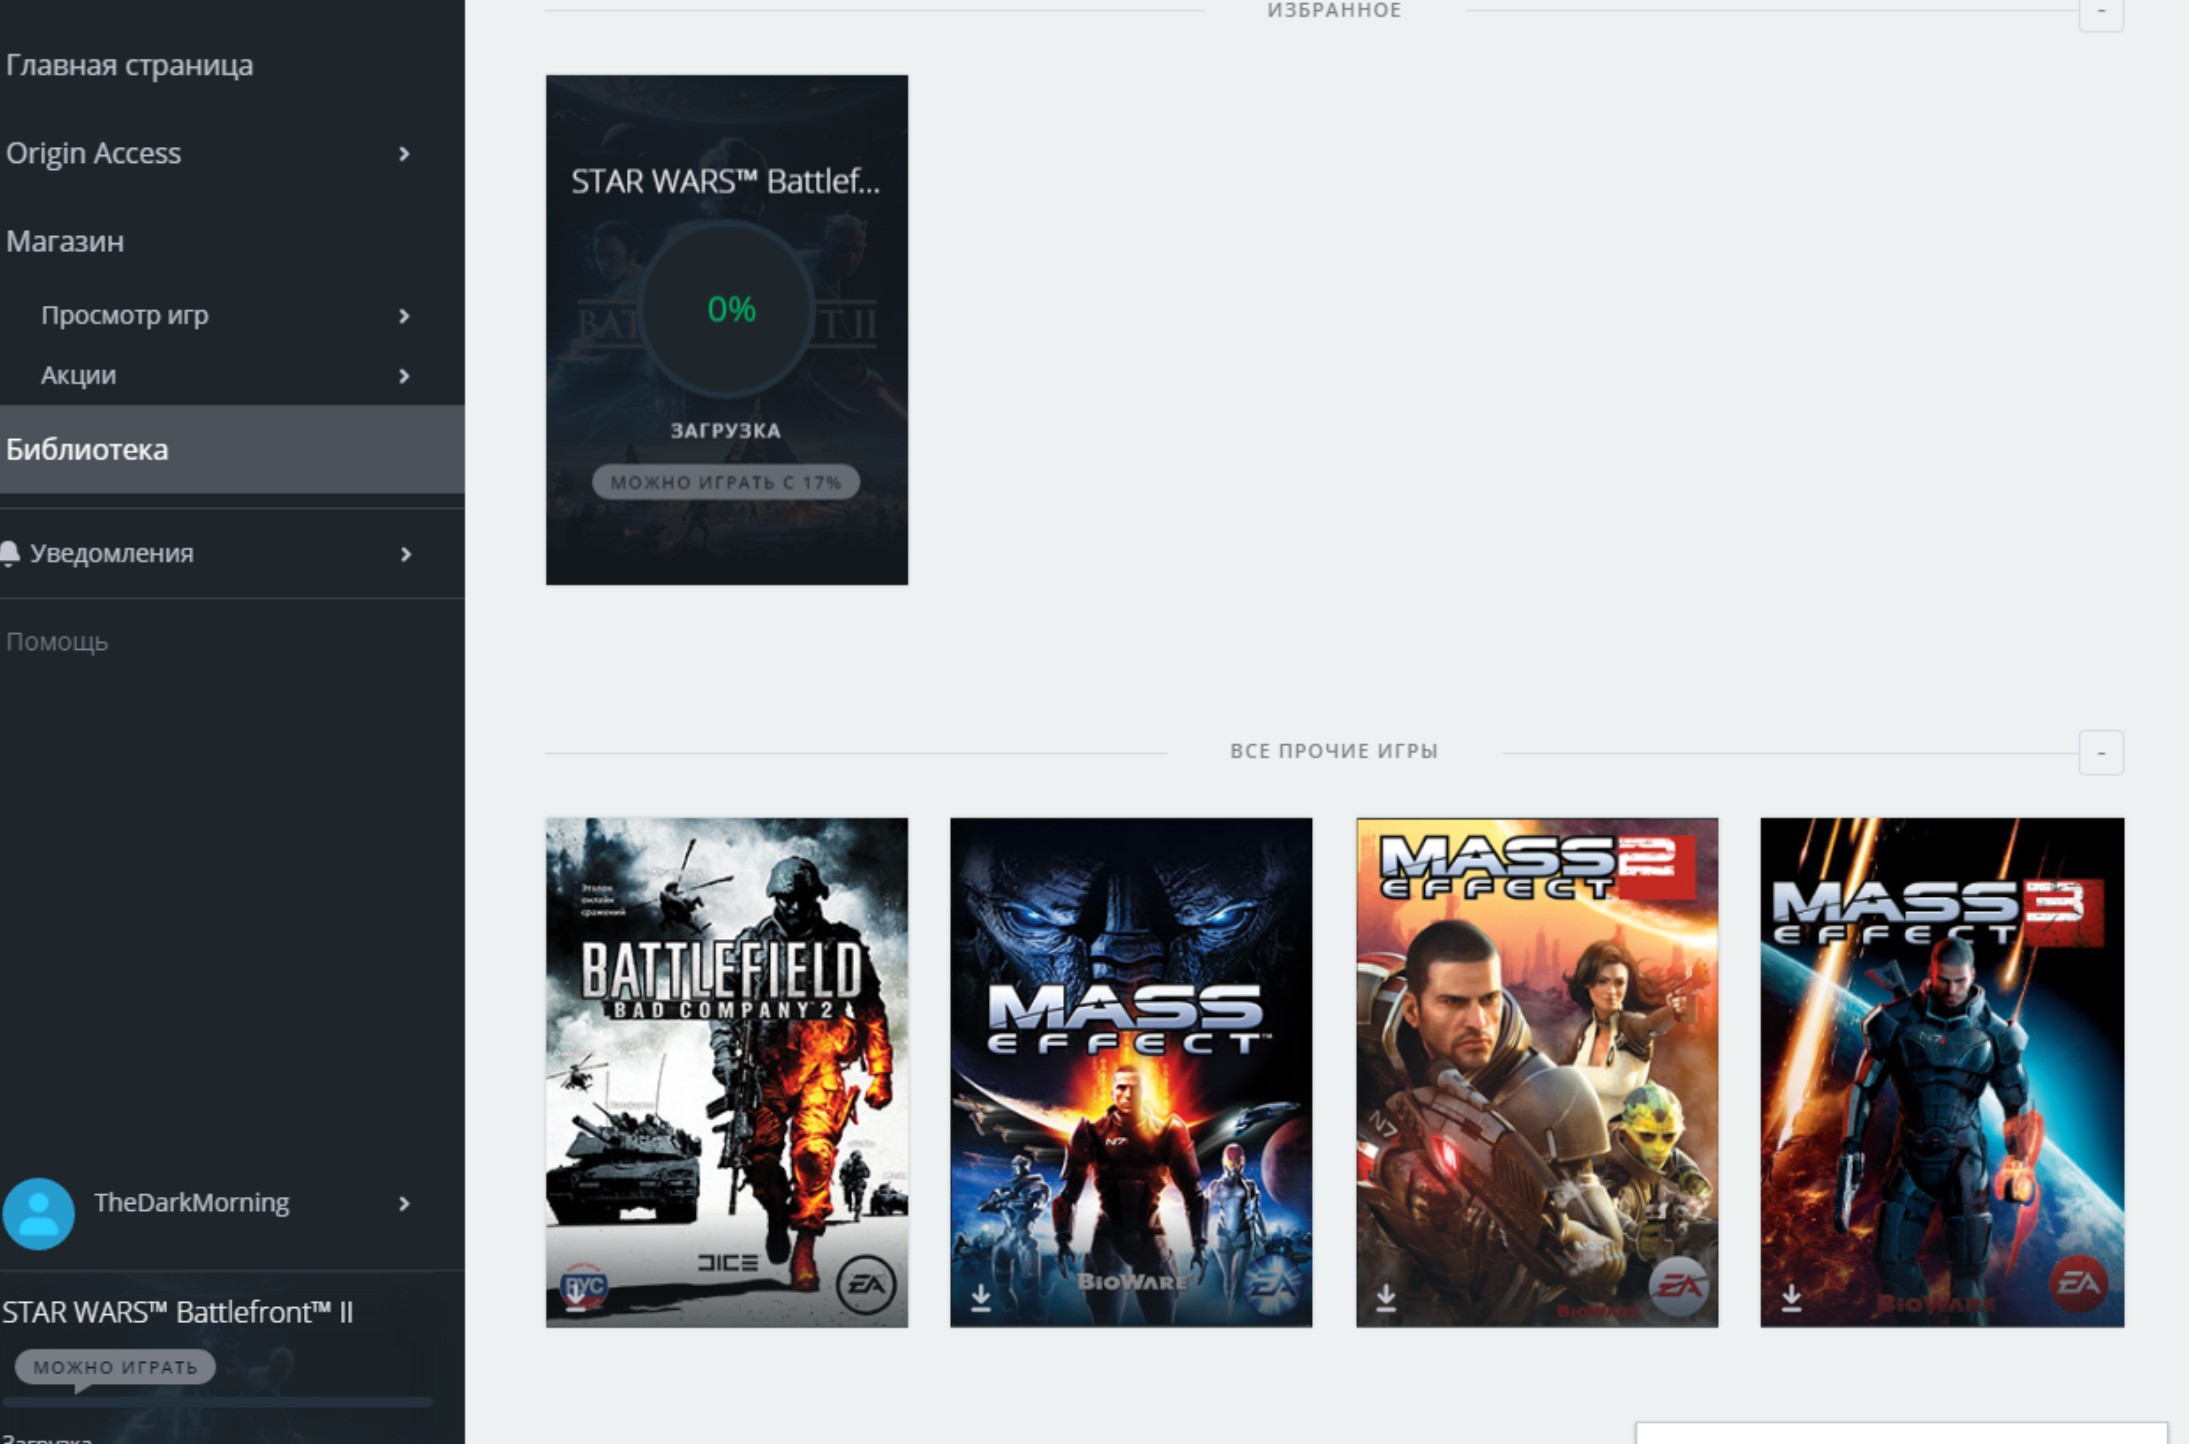Click the EA logo on the Mass Effect 3 cover
The image size is (2189, 1444).
pyautogui.click(x=2078, y=1282)
